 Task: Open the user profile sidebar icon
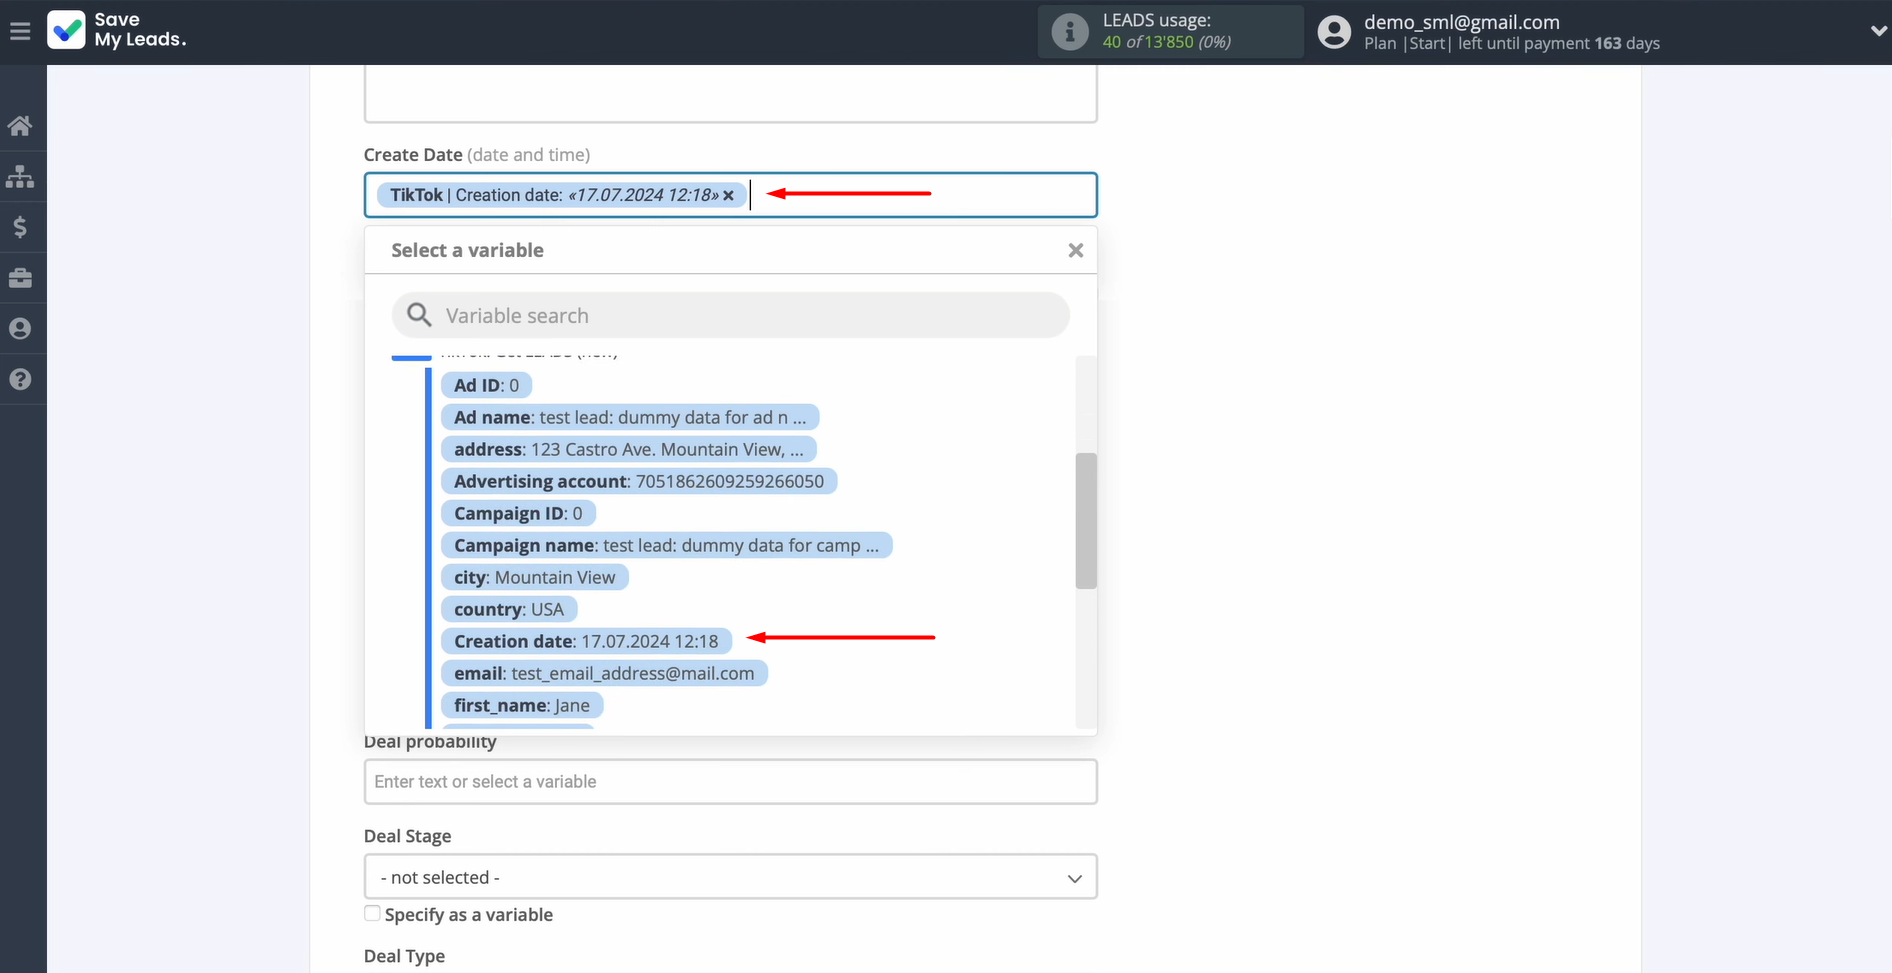(x=20, y=329)
